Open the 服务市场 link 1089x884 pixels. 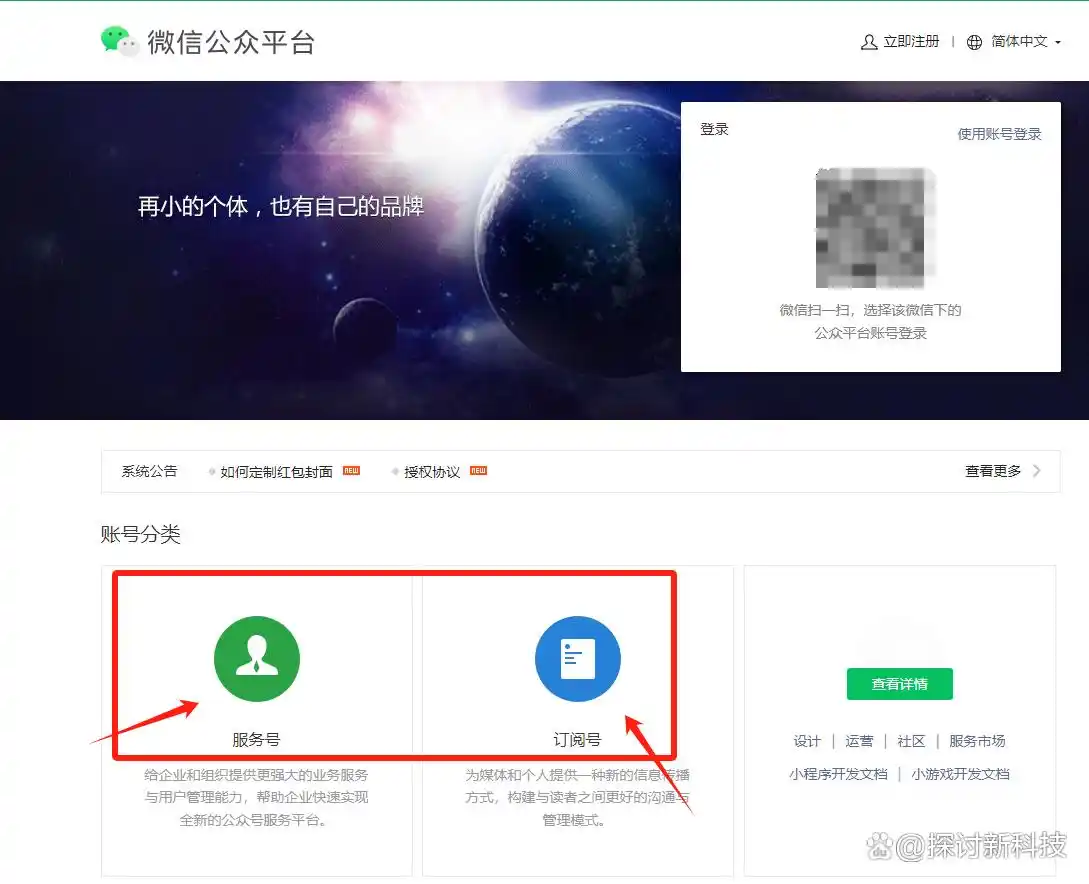977,741
